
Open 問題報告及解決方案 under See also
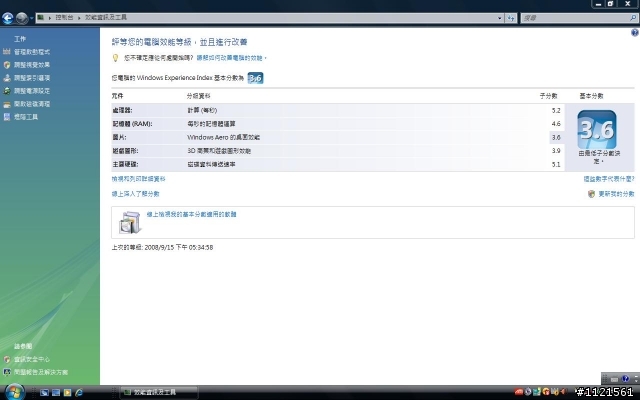pyautogui.click(x=41, y=372)
